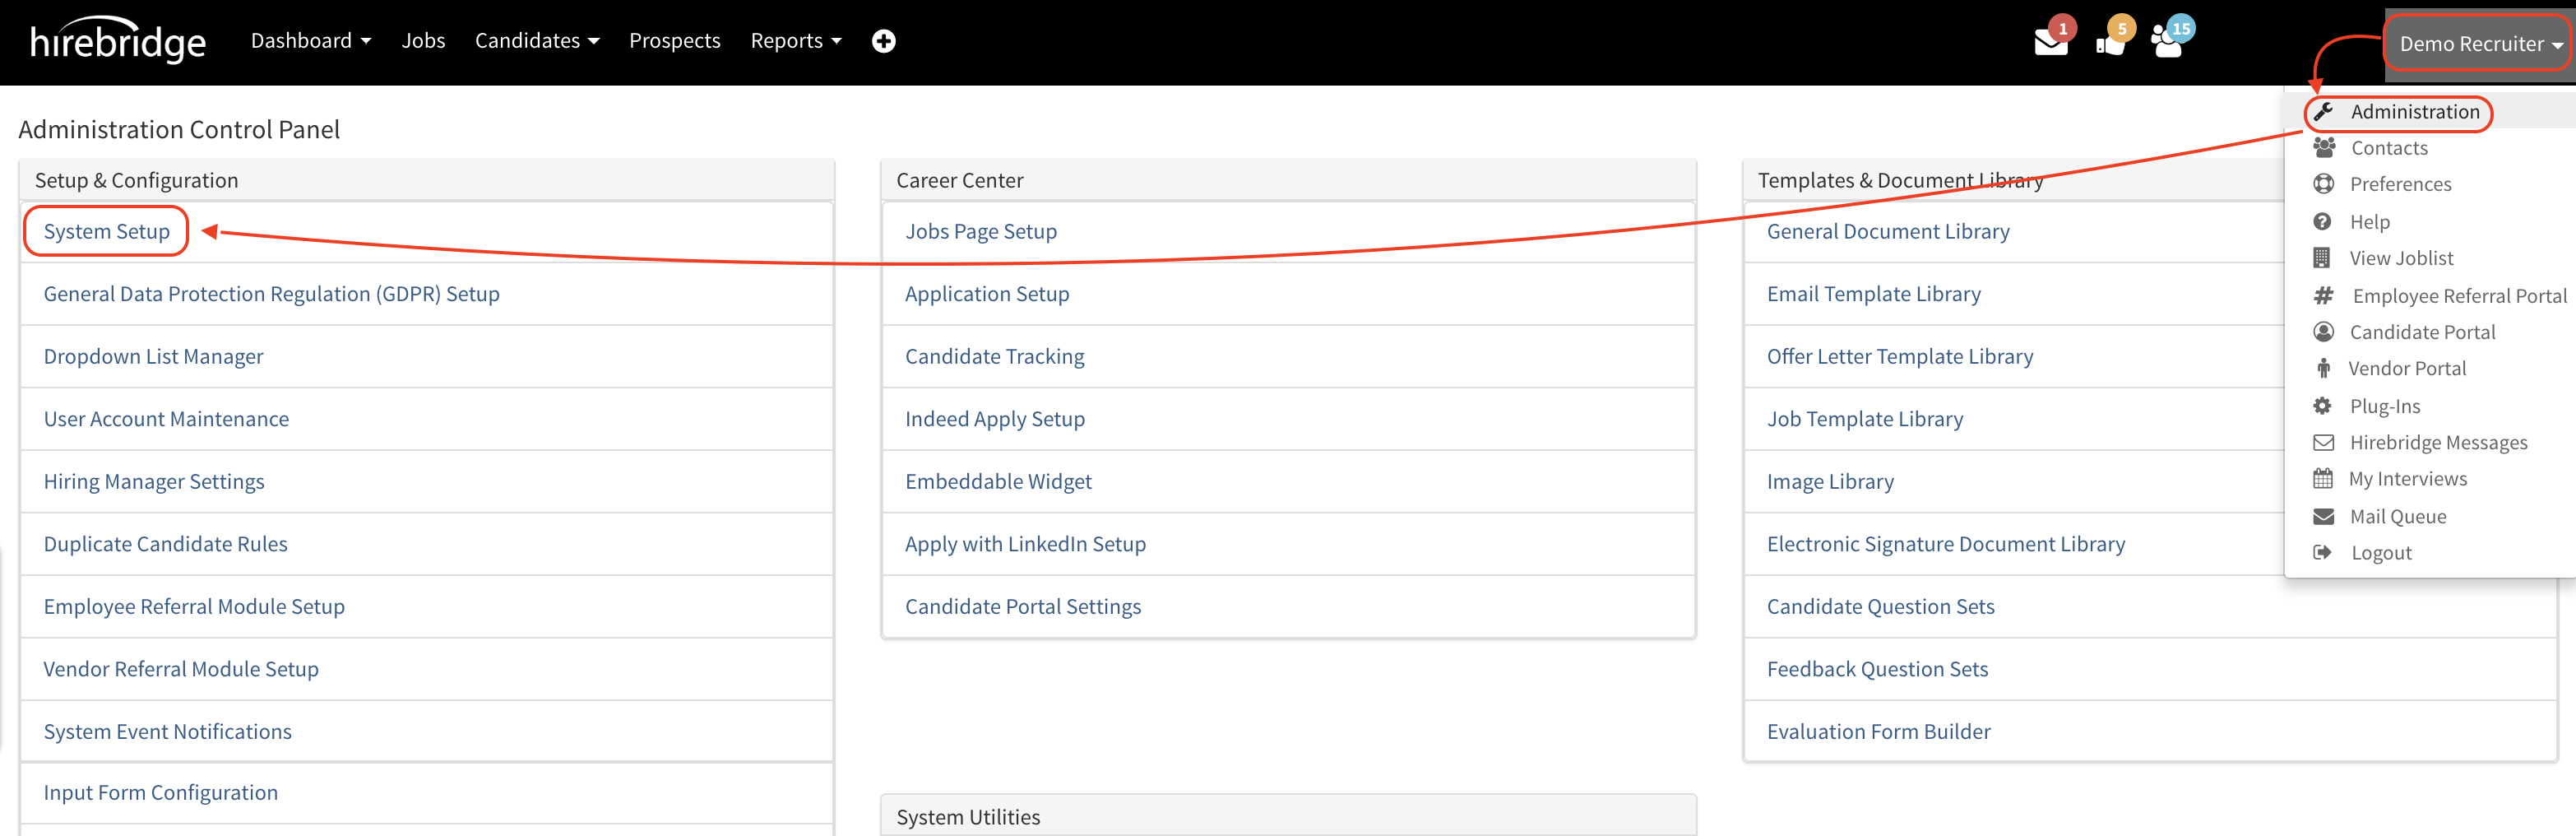Open Apply with LinkedIn Setup
This screenshot has height=836, width=2576.
[1025, 544]
